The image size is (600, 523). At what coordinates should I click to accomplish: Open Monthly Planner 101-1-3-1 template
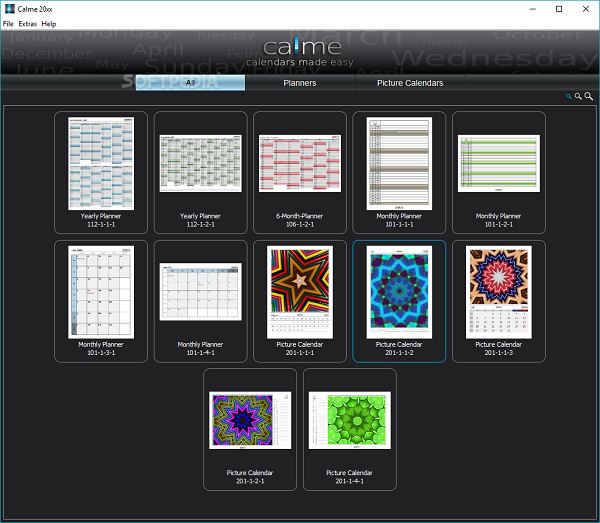pos(101,300)
